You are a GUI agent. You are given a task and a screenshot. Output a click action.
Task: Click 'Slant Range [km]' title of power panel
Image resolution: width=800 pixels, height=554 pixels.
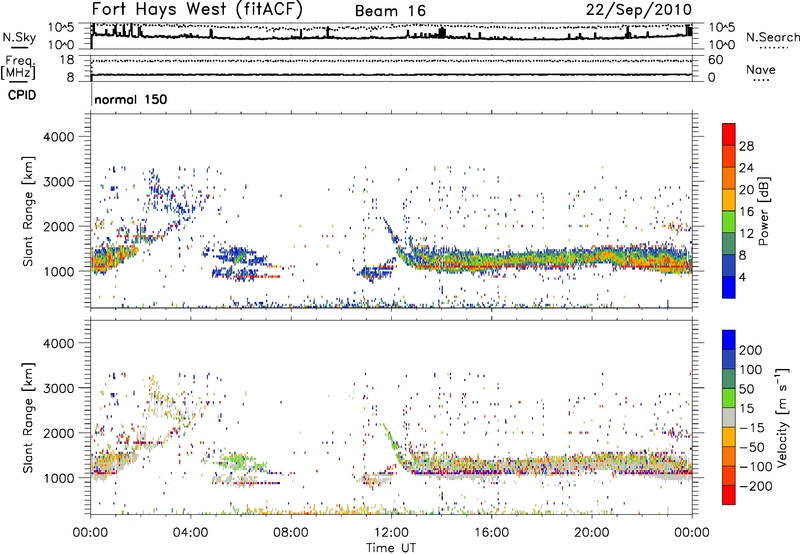tap(28, 211)
